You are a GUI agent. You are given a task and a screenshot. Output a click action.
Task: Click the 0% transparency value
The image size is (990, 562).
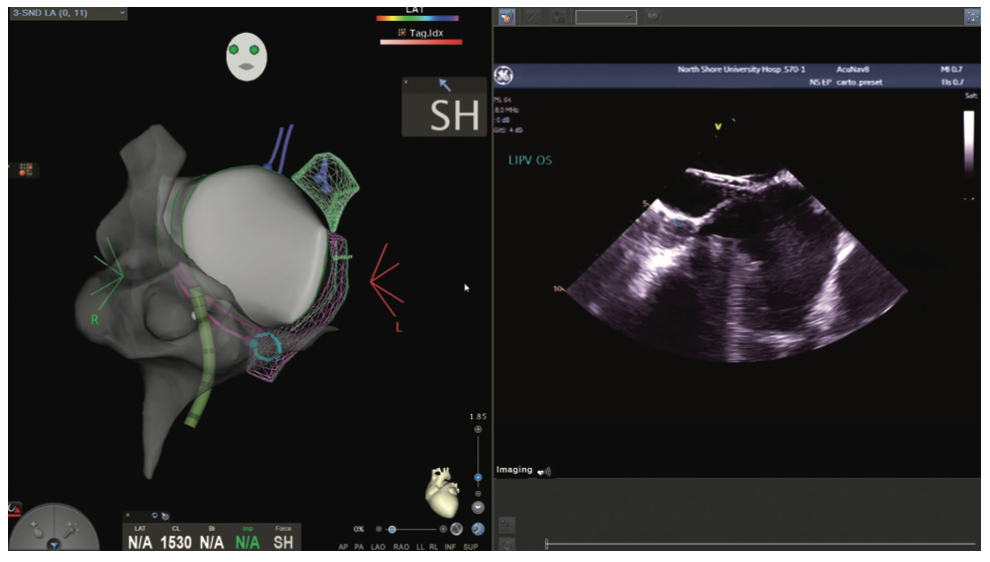pyautogui.click(x=359, y=529)
